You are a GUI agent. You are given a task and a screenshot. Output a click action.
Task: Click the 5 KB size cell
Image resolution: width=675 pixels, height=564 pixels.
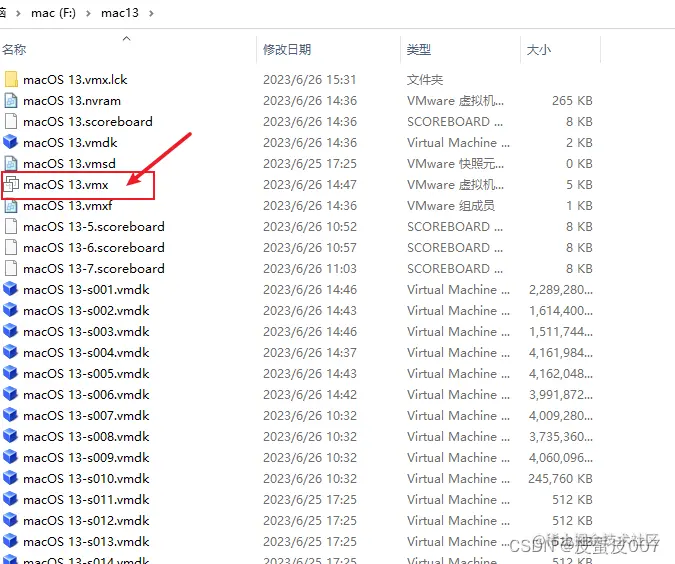pyautogui.click(x=579, y=185)
